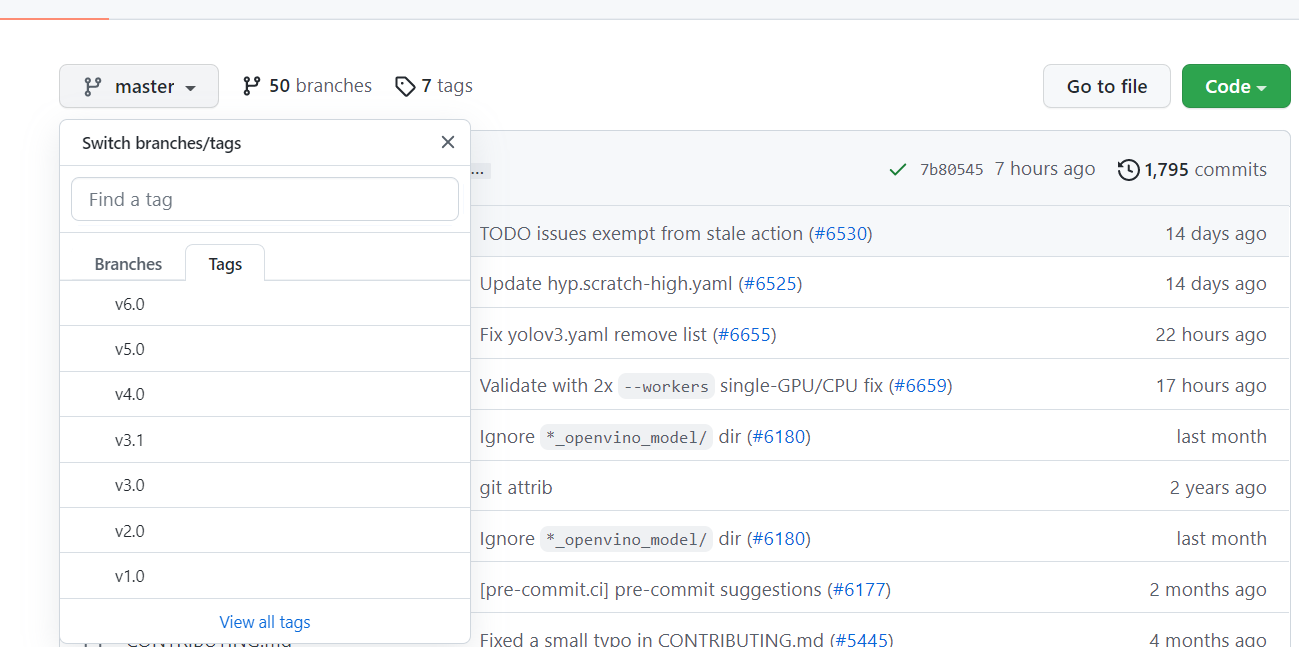Open the 'git attrib' commit message

click(x=516, y=488)
